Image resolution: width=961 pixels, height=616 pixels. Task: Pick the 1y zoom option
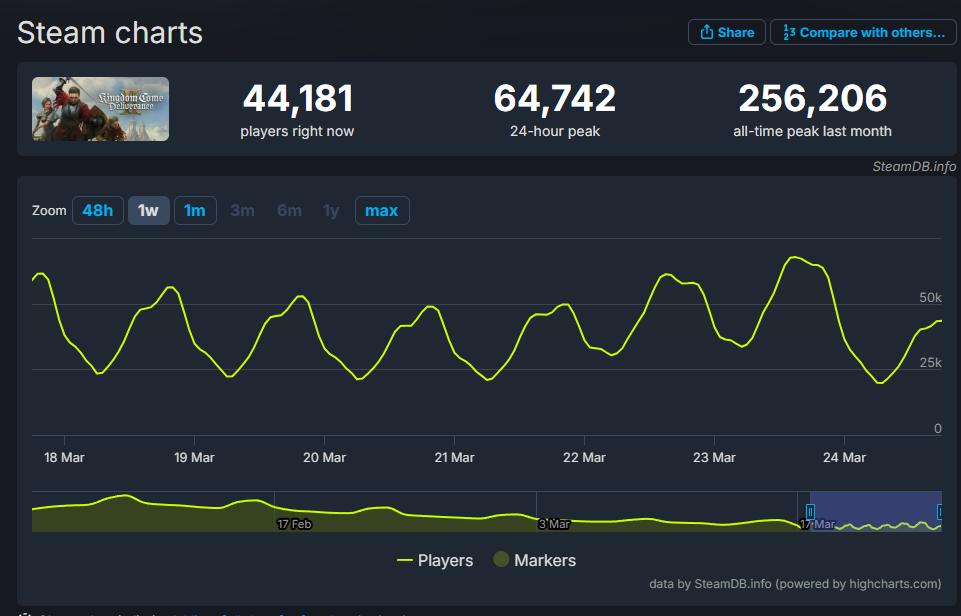[331, 210]
